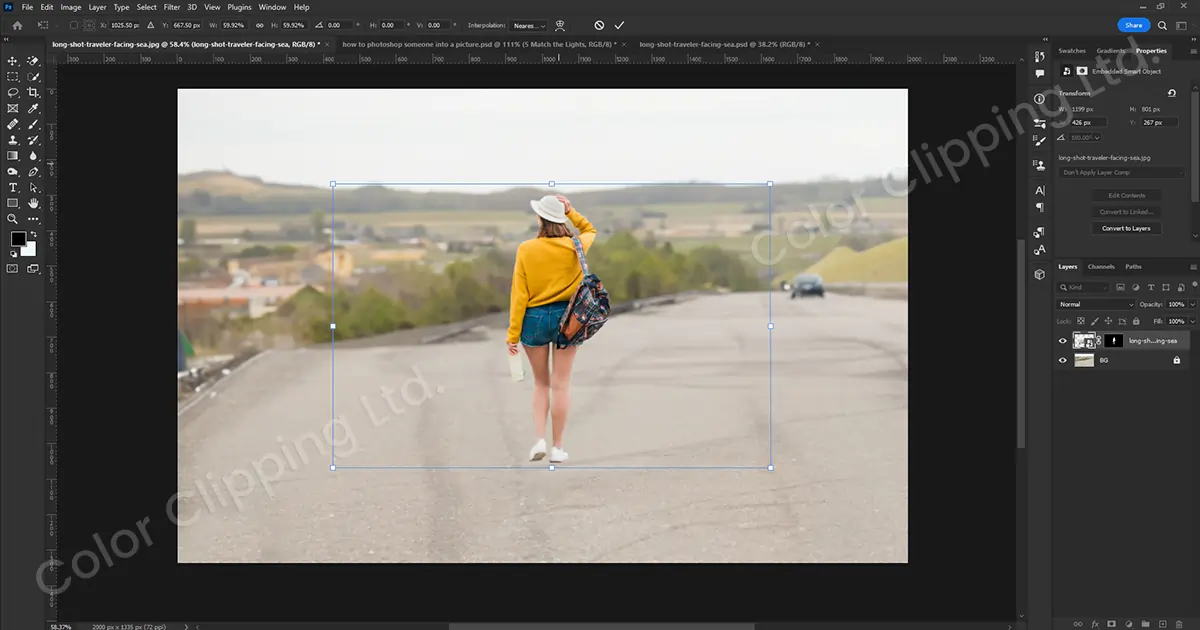The width and height of the screenshot is (1200, 630).
Task: Select the Rectangular Marquee tool
Action: click(13, 76)
